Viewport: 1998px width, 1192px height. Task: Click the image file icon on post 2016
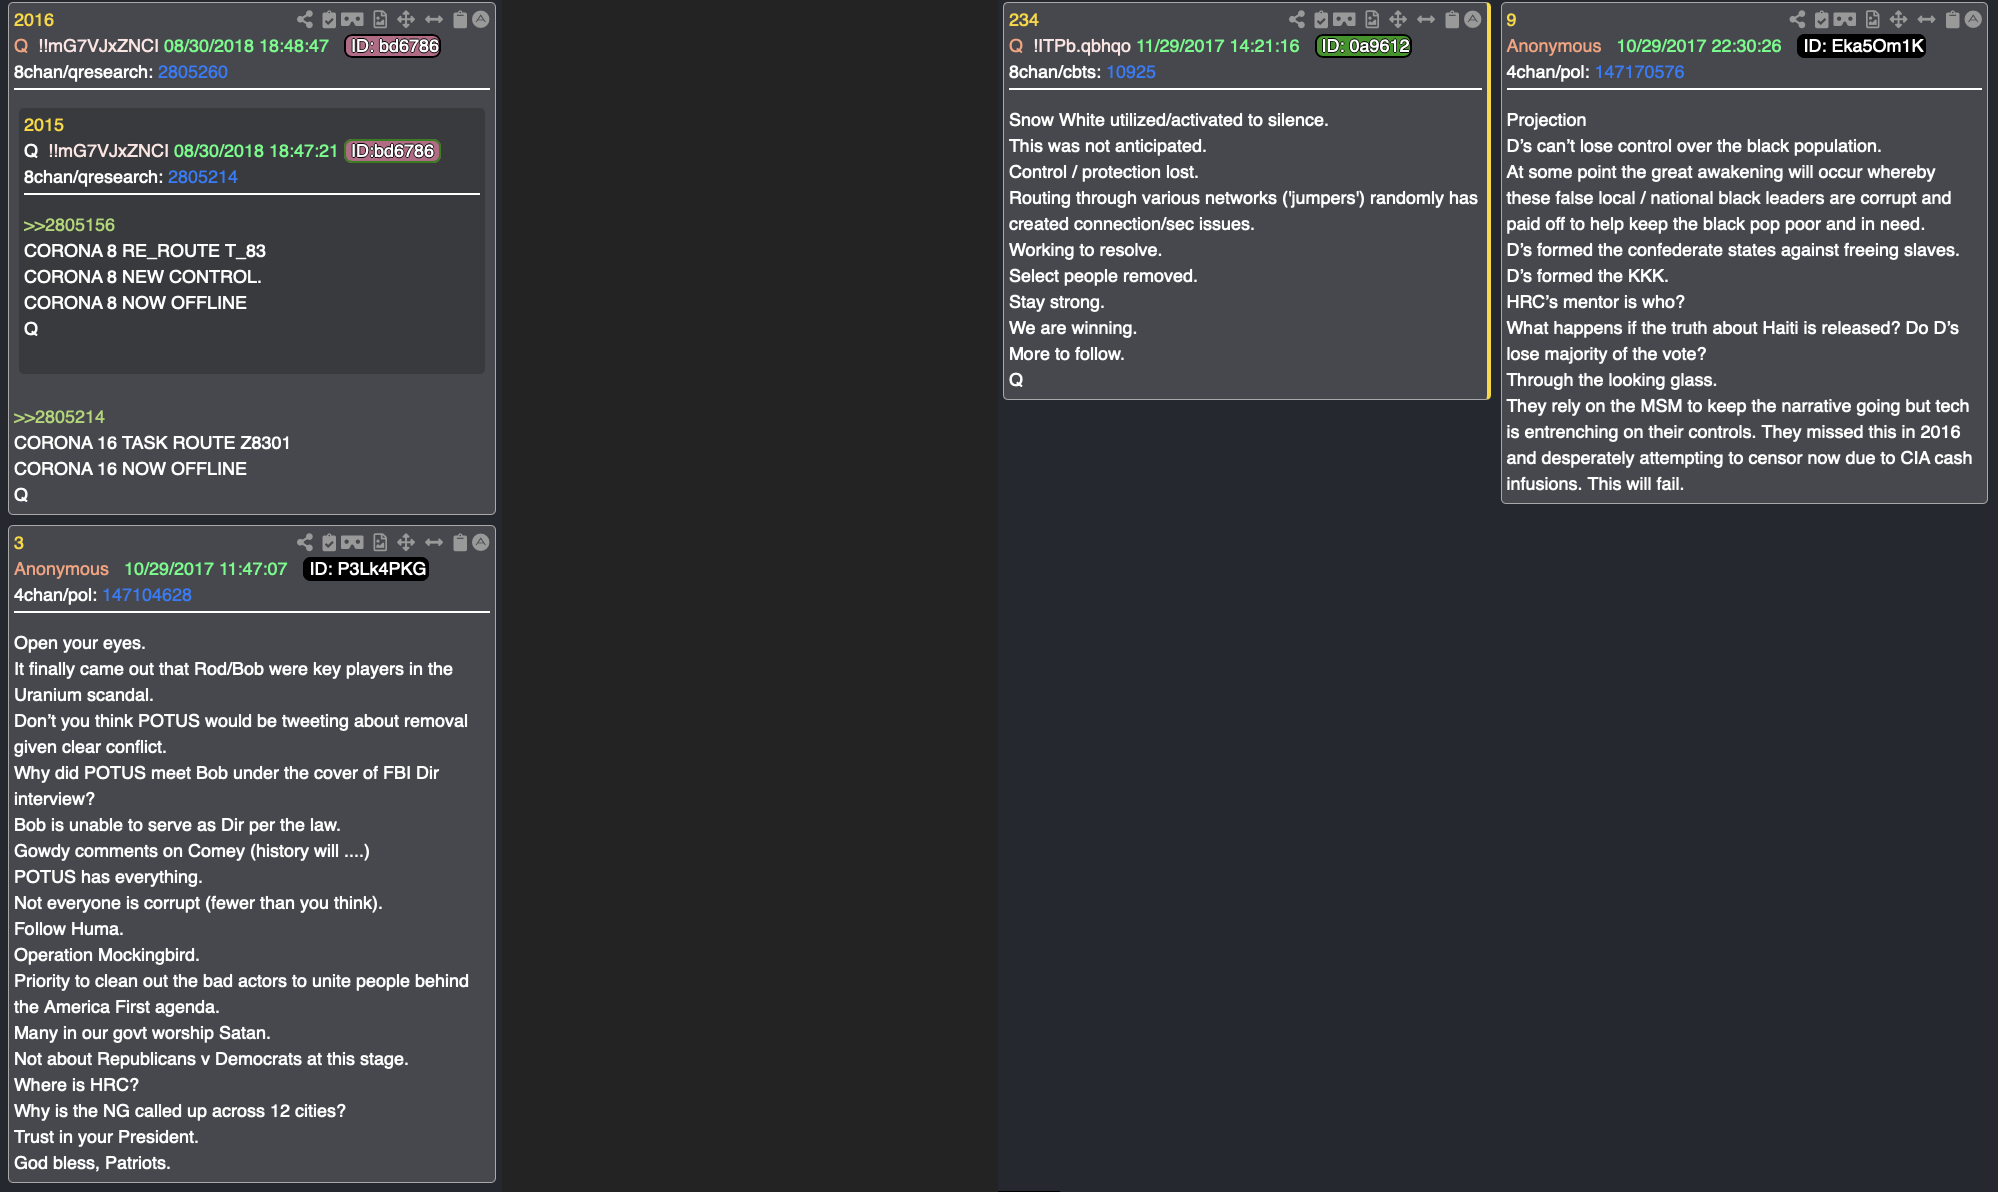point(380,19)
